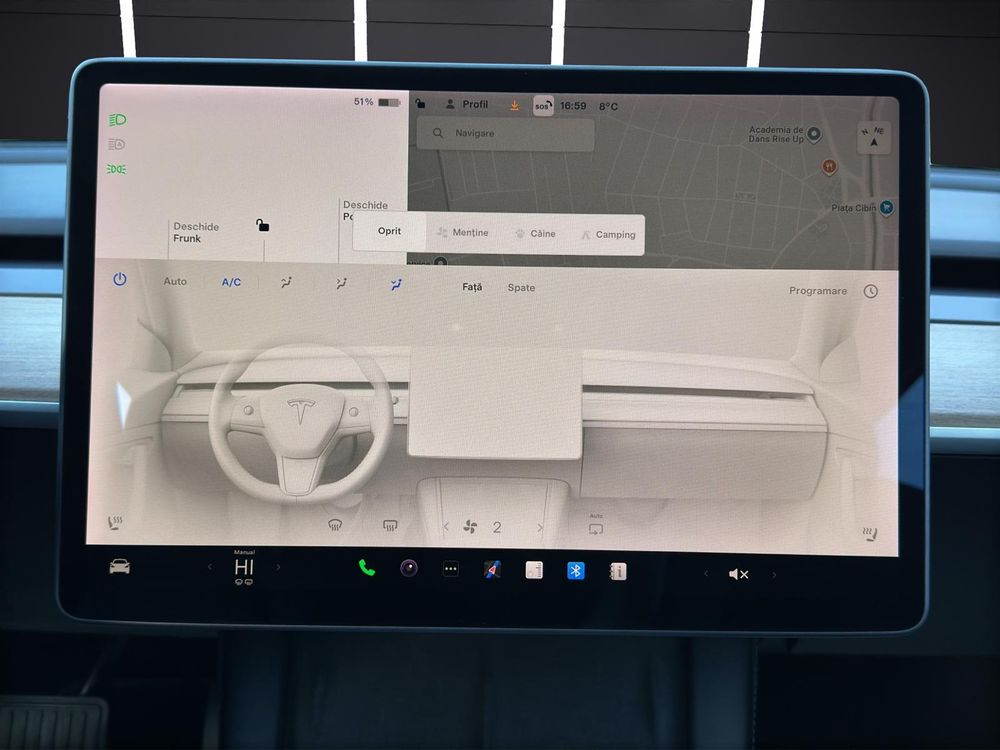Select face-level airflow vent mode

tap(286, 283)
